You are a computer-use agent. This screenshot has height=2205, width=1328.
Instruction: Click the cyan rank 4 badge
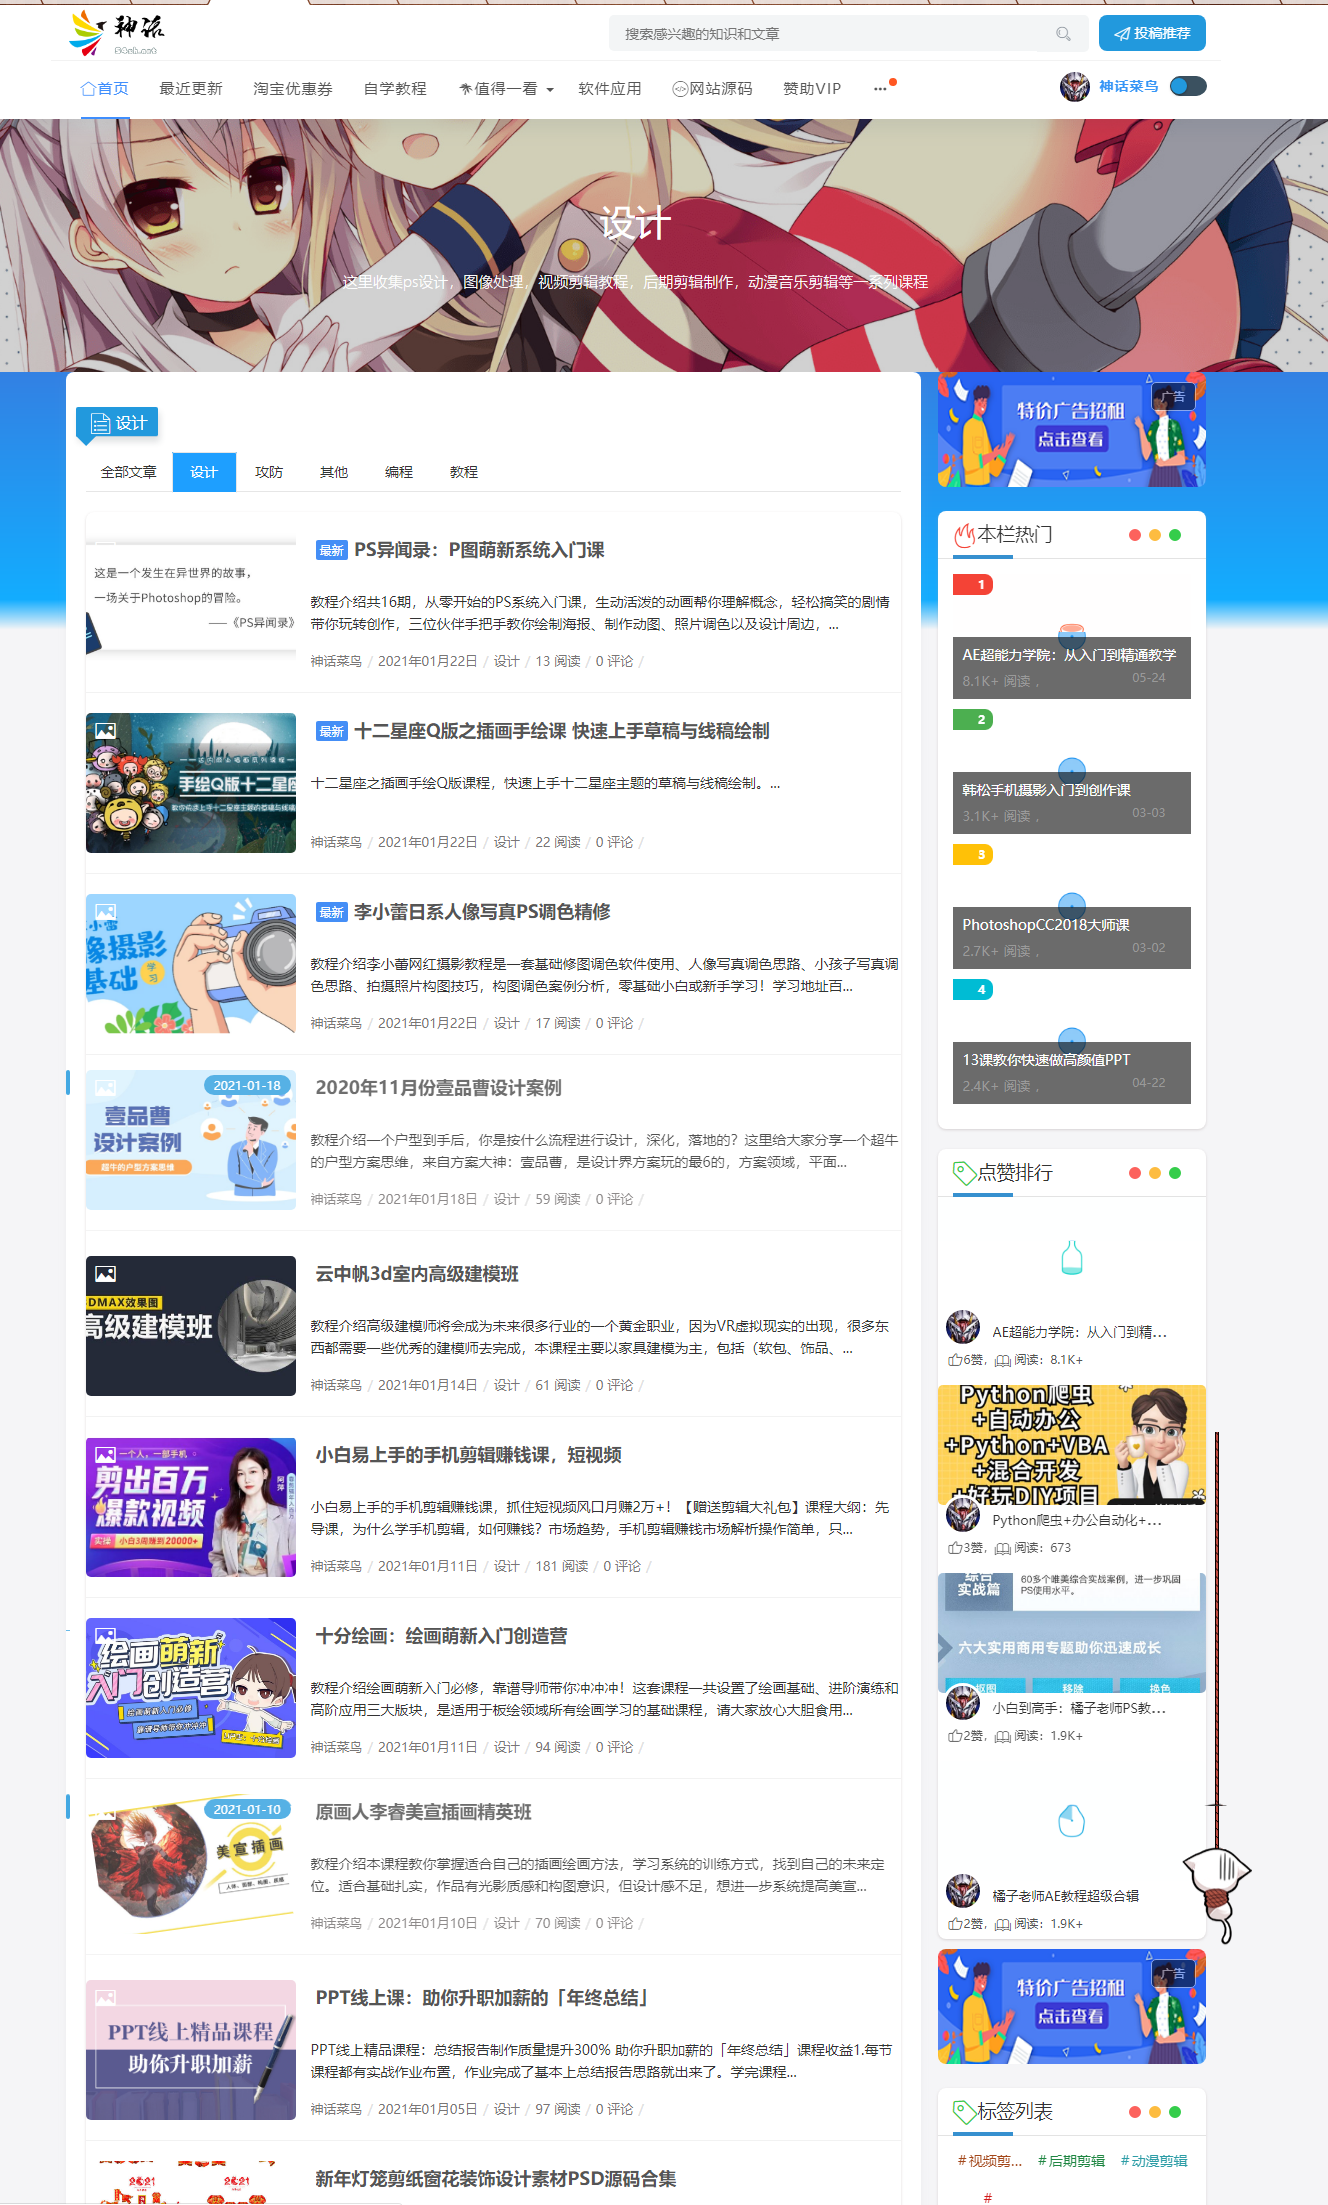click(973, 989)
